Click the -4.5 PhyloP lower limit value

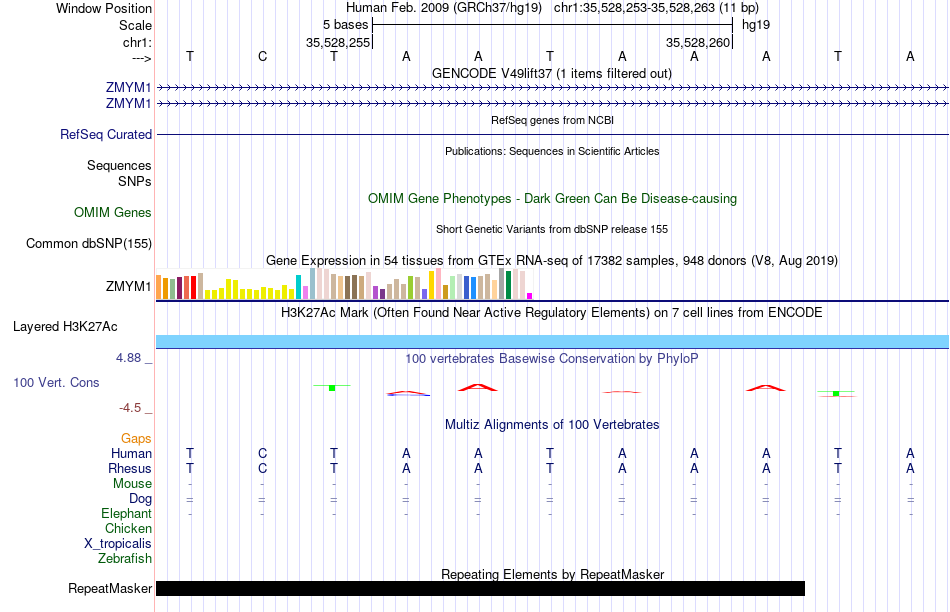coord(130,408)
